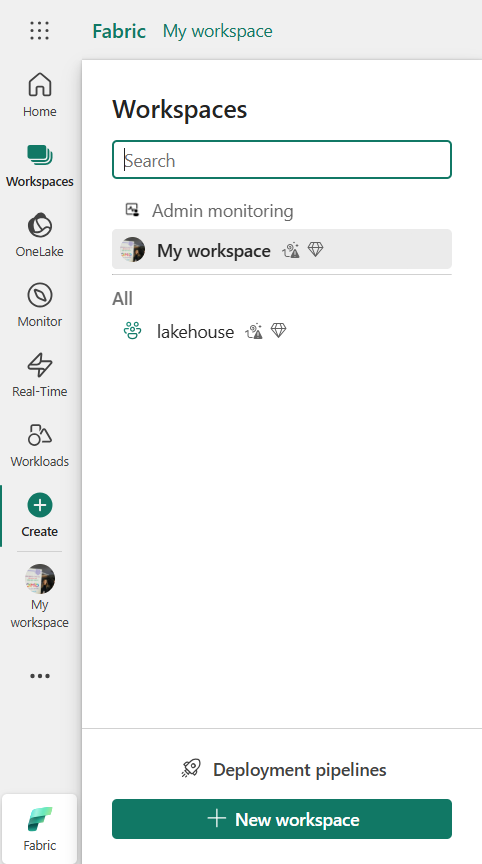Focus the workspace Search field
This screenshot has width=482, height=864.
coord(282,160)
